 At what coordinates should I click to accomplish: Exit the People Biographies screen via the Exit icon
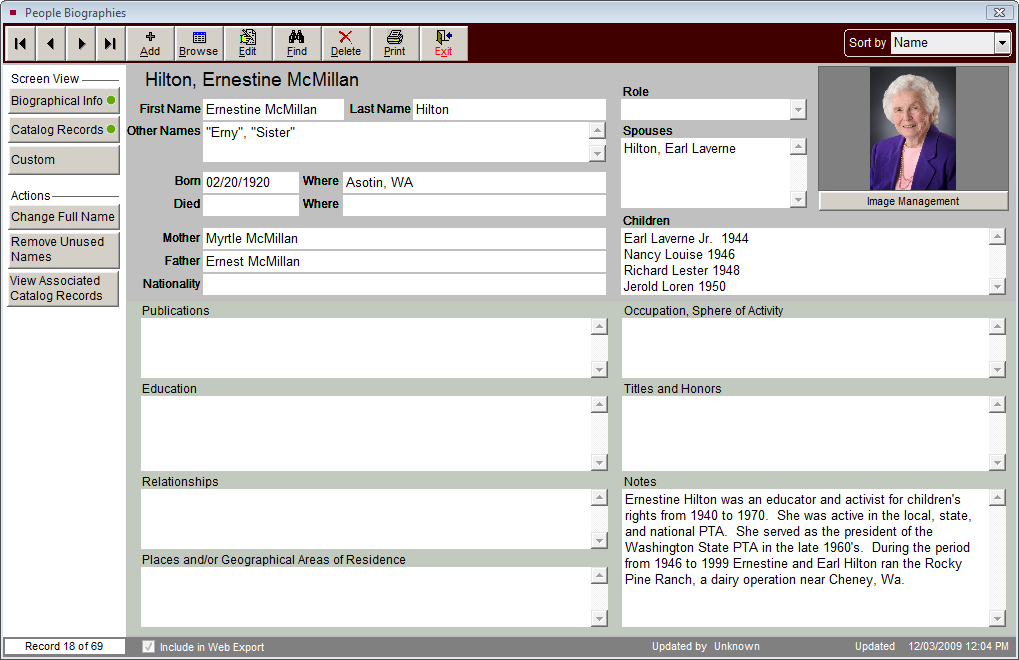click(x=443, y=42)
